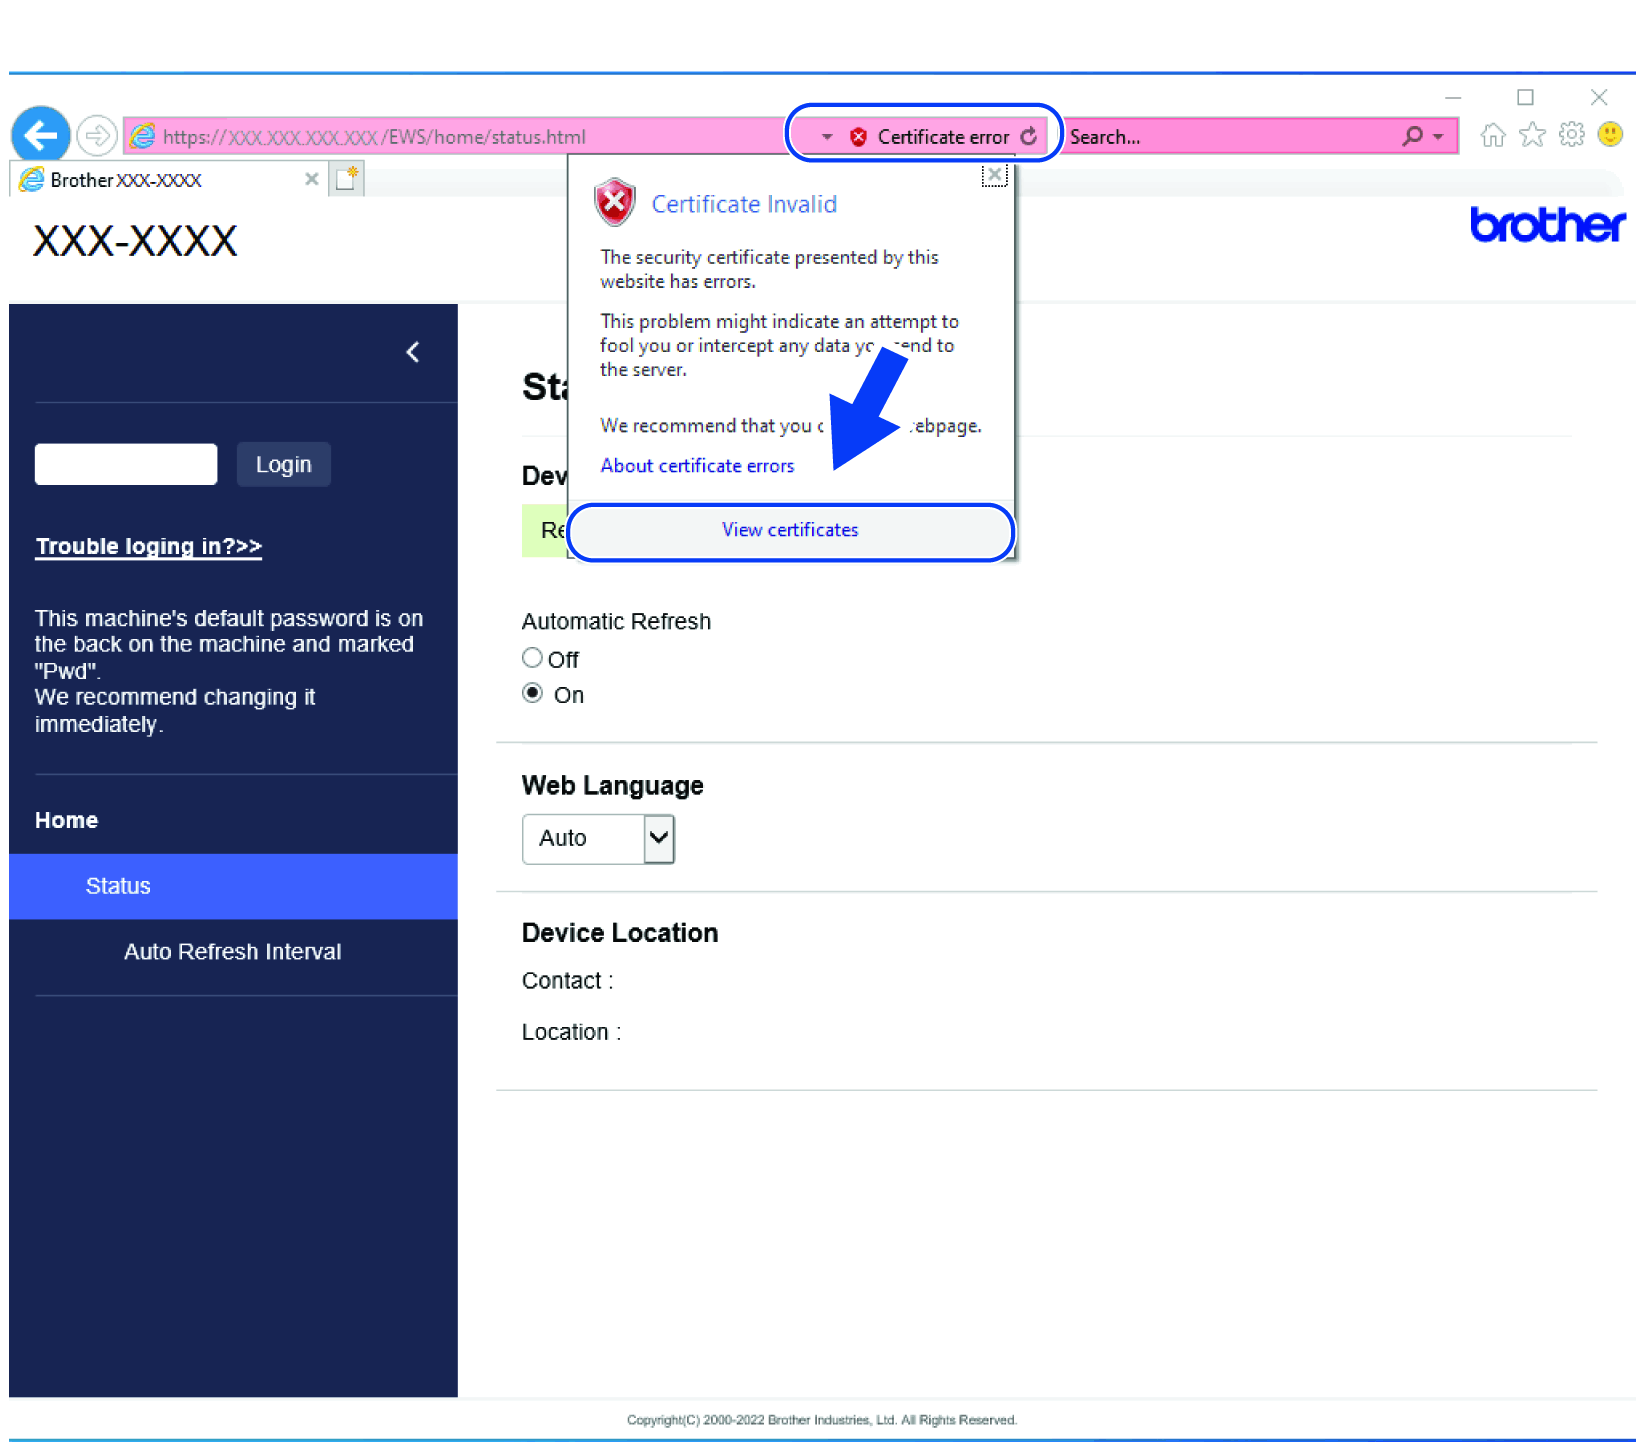1650x1455 pixels.
Task: Click the search magnifier icon
Action: [x=1412, y=136]
